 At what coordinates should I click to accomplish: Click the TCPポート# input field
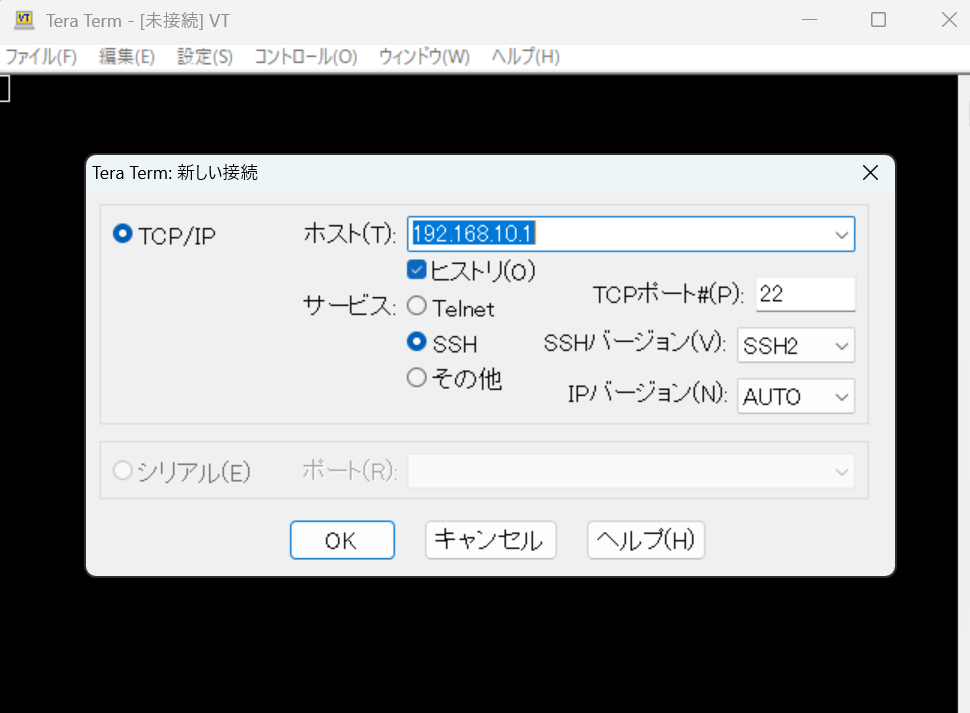[x=805, y=294]
